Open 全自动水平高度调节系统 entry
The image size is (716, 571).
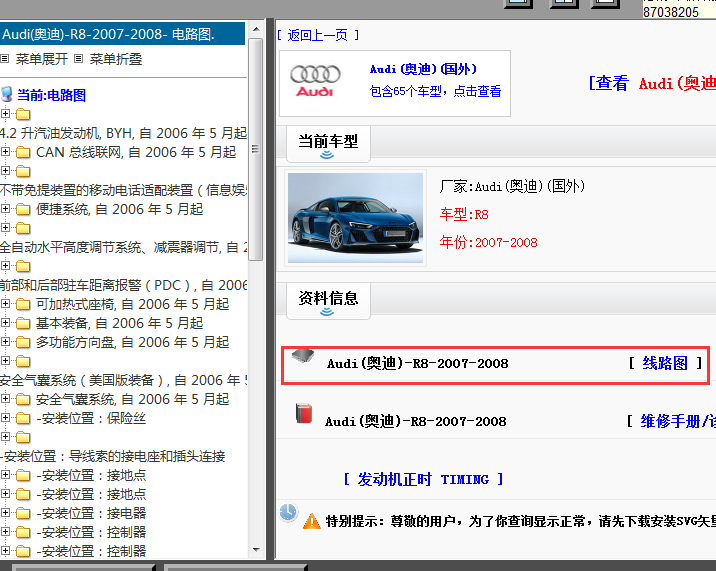[123, 247]
